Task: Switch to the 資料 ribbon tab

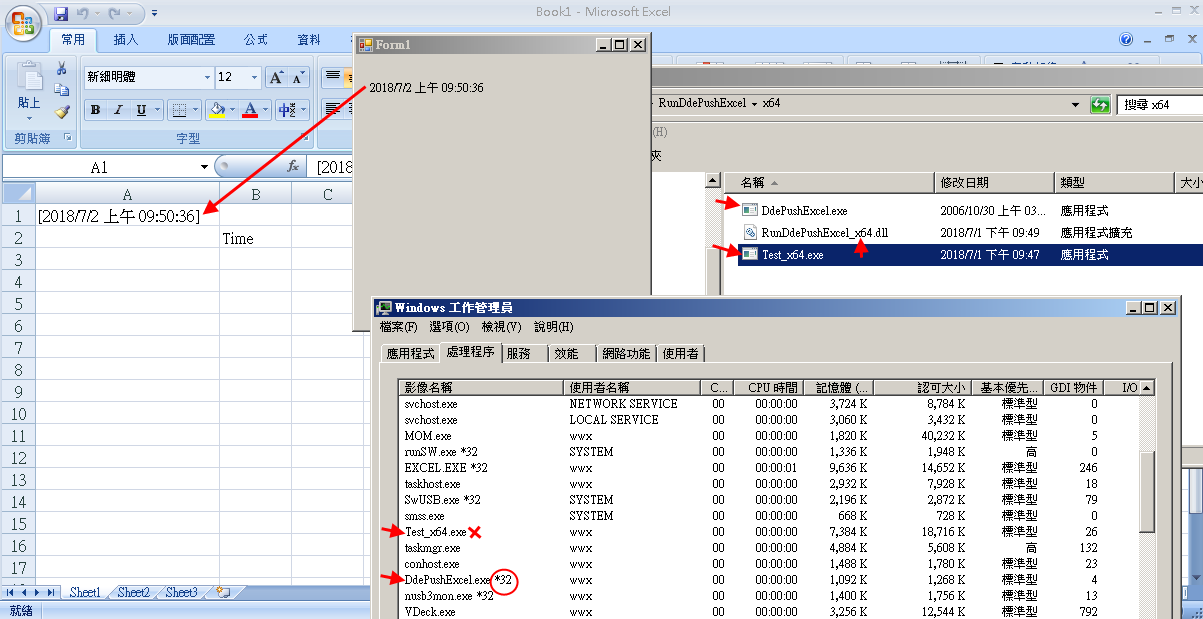Action: point(309,40)
